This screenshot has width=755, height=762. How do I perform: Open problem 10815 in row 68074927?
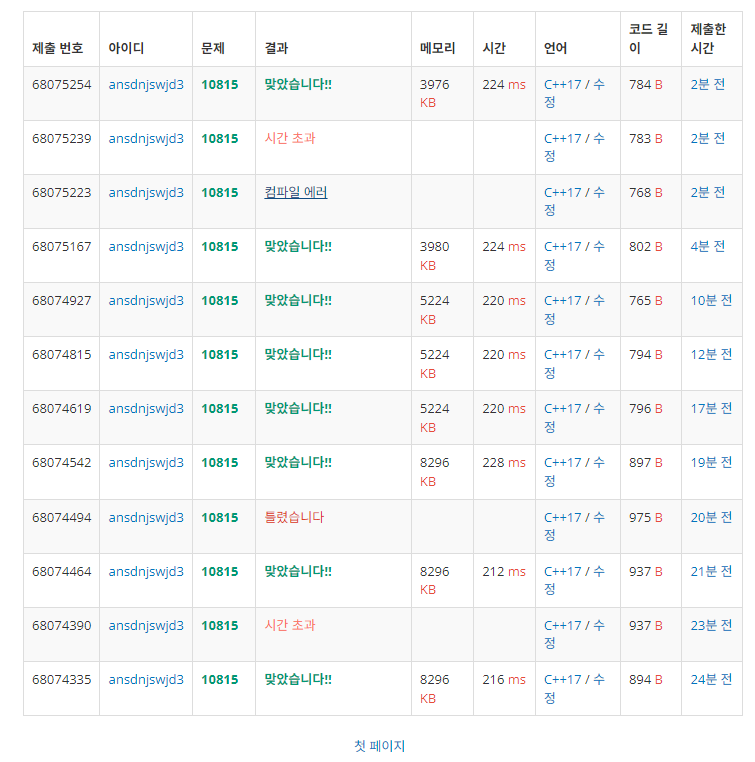pyautogui.click(x=220, y=300)
